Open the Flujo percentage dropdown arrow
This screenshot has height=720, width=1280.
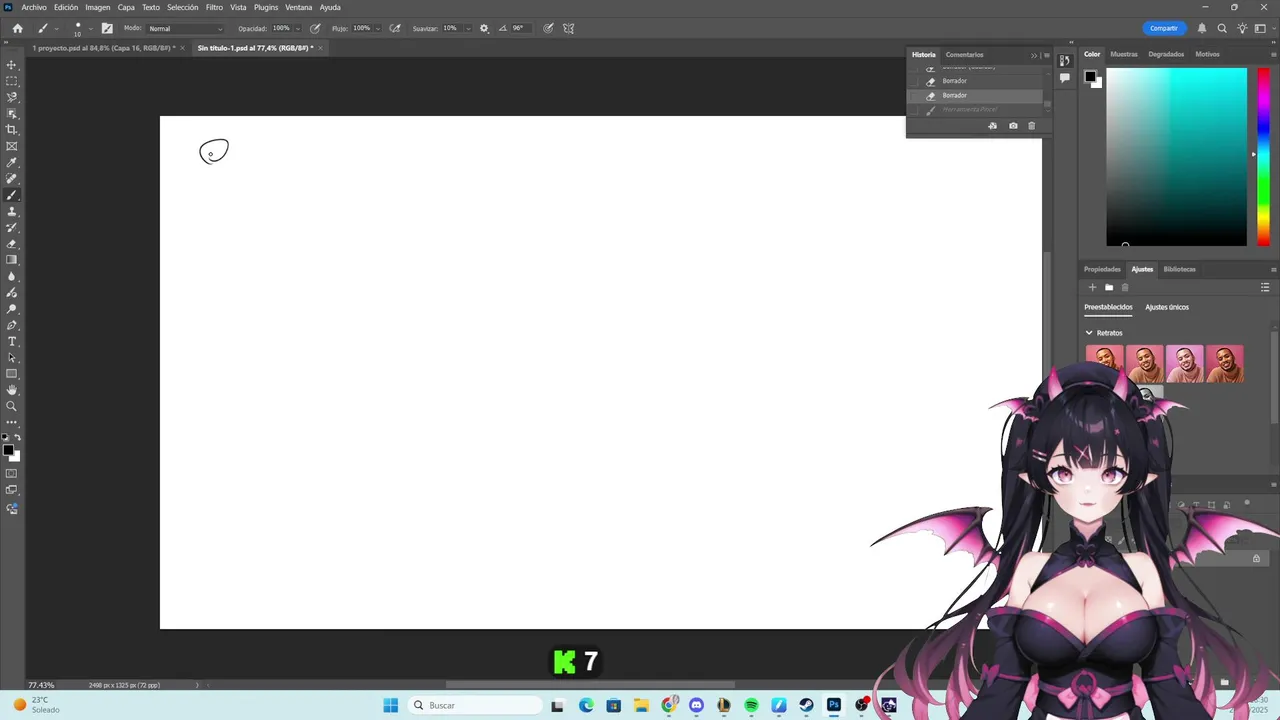[378, 28]
